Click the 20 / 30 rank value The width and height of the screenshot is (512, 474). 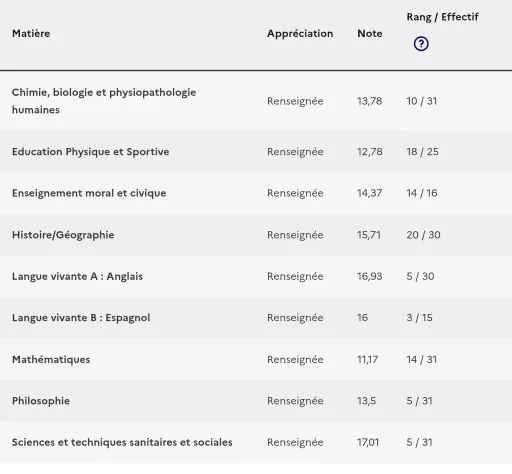tap(423, 235)
